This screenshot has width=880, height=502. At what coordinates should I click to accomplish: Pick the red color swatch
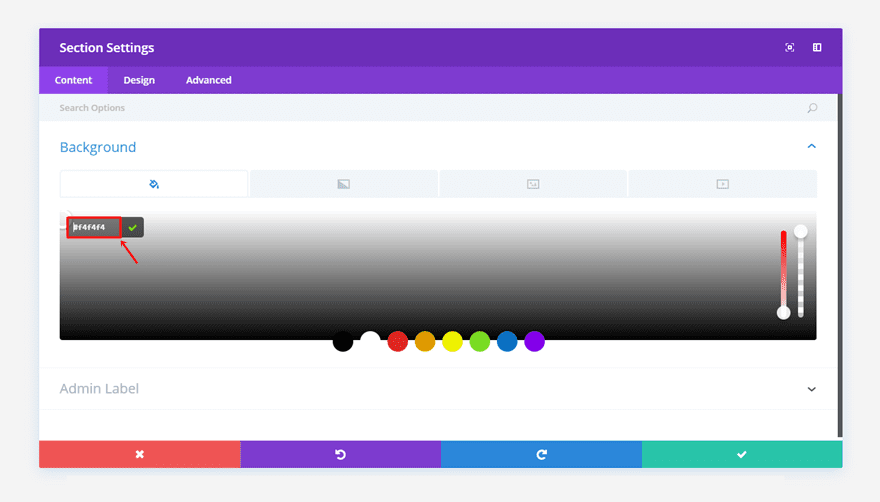pyautogui.click(x=397, y=341)
